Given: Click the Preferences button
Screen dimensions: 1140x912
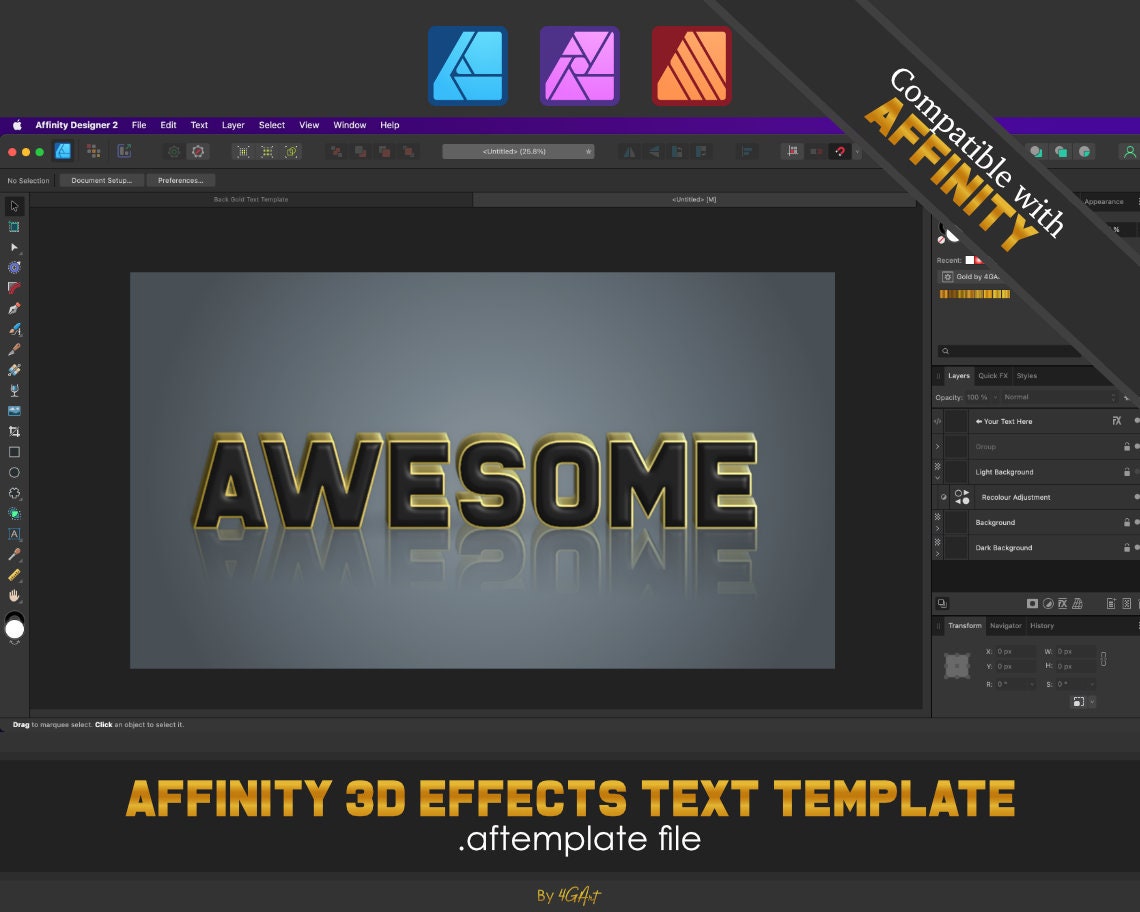Looking at the screenshot, I should [x=180, y=181].
